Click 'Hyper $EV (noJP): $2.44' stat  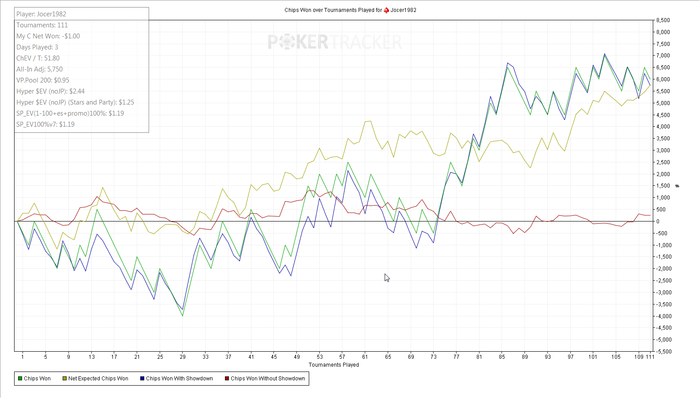tap(50, 91)
